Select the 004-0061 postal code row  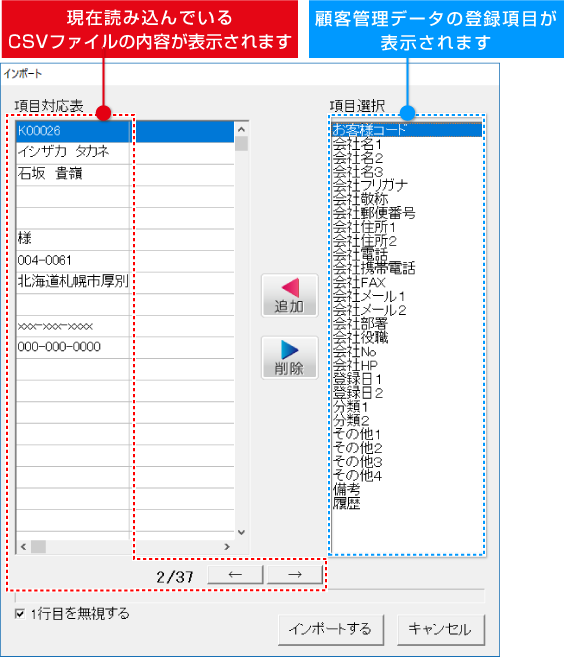pos(125,261)
